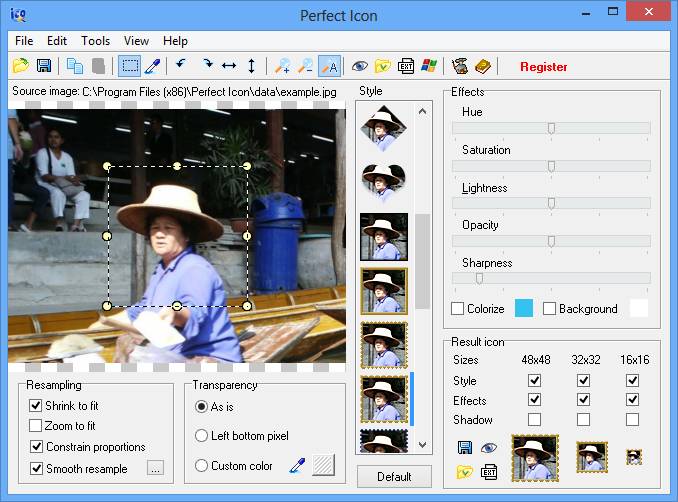Select Left bottom pixel transparency

coord(202,436)
